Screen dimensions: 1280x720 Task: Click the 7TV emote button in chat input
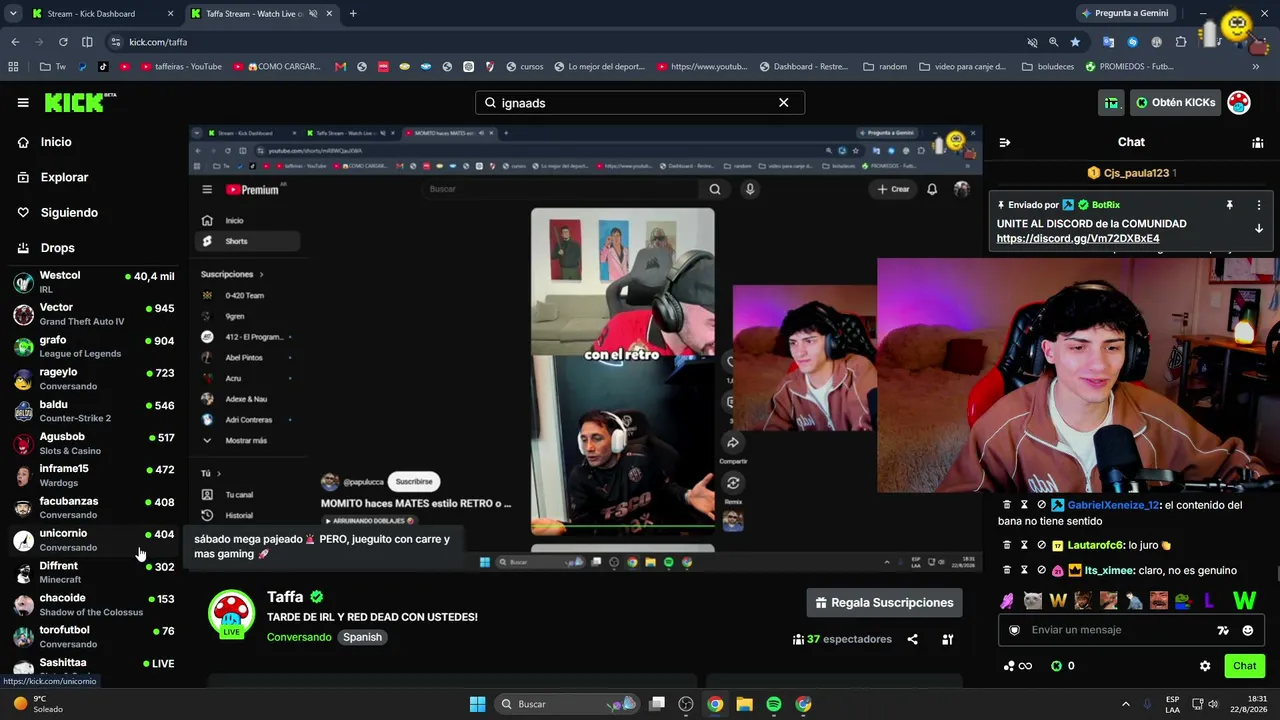[x=1222, y=630]
